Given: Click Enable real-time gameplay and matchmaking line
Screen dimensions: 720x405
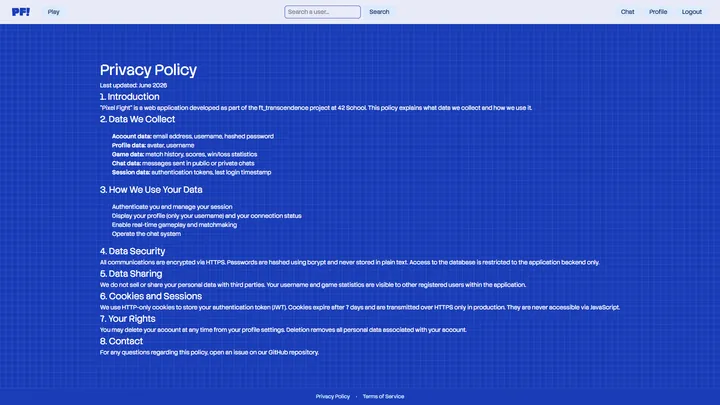Looking at the screenshot, I should [x=174, y=225].
